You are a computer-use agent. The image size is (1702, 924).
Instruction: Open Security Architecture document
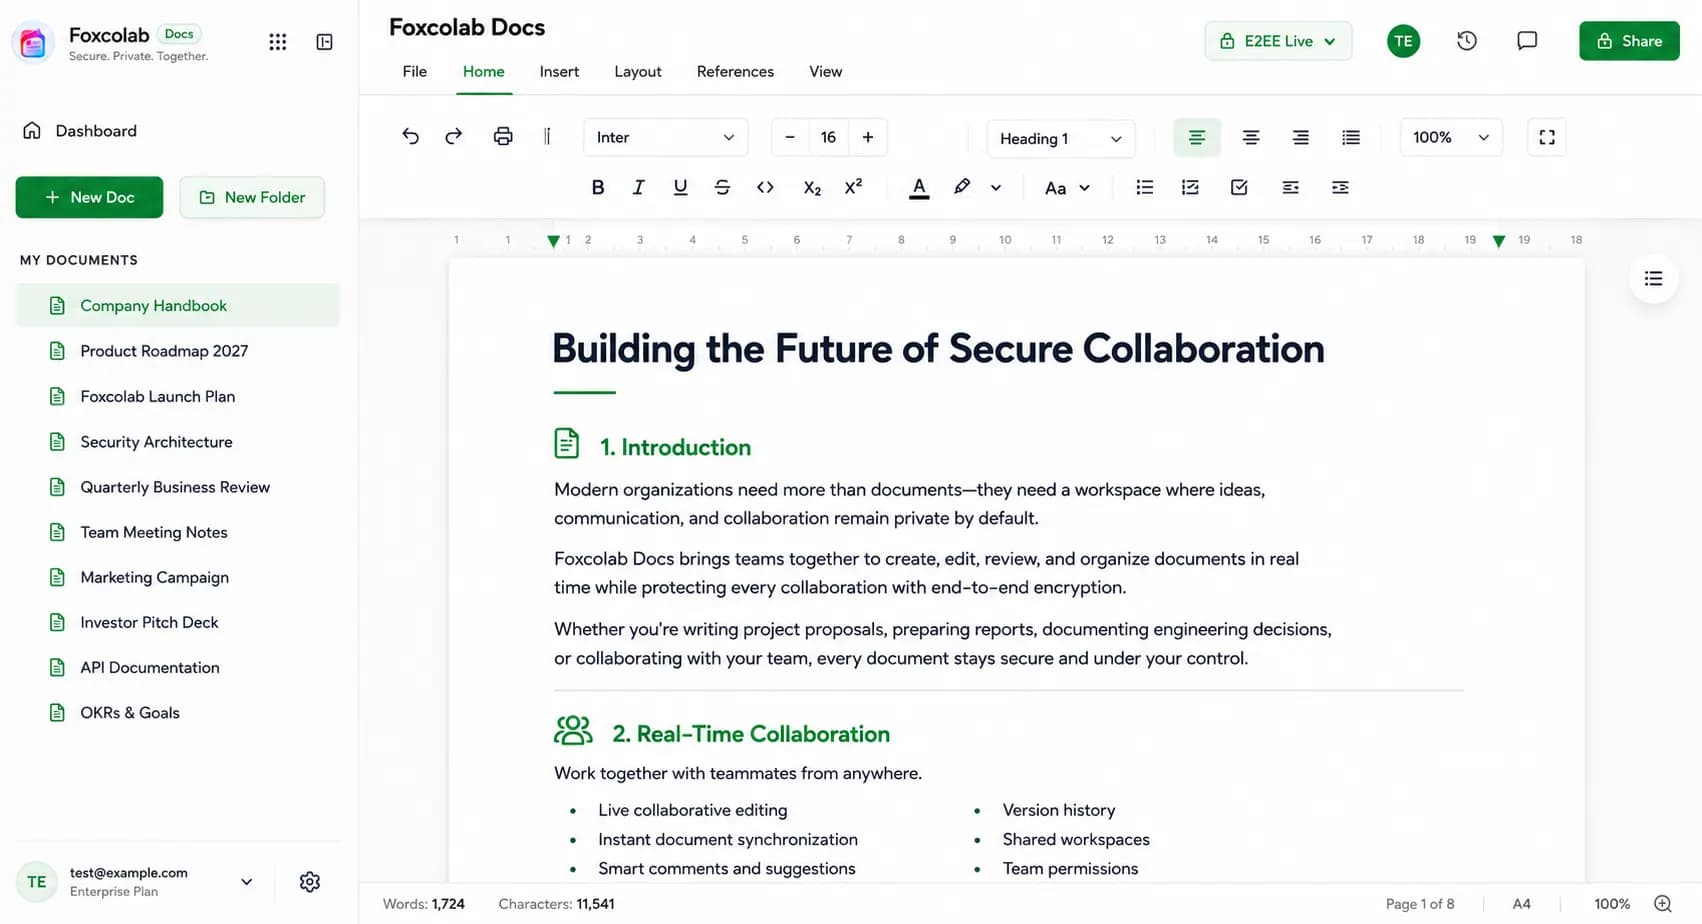click(x=177, y=442)
